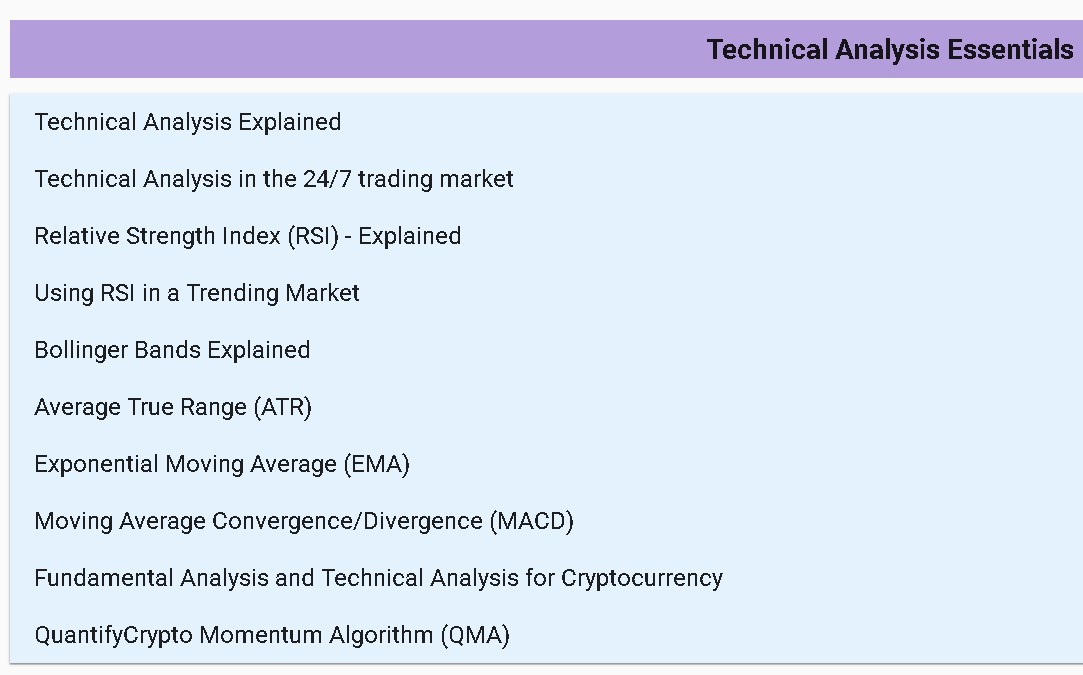Choose the MACD indicator list entry
This screenshot has width=1083, height=675.
[x=304, y=521]
